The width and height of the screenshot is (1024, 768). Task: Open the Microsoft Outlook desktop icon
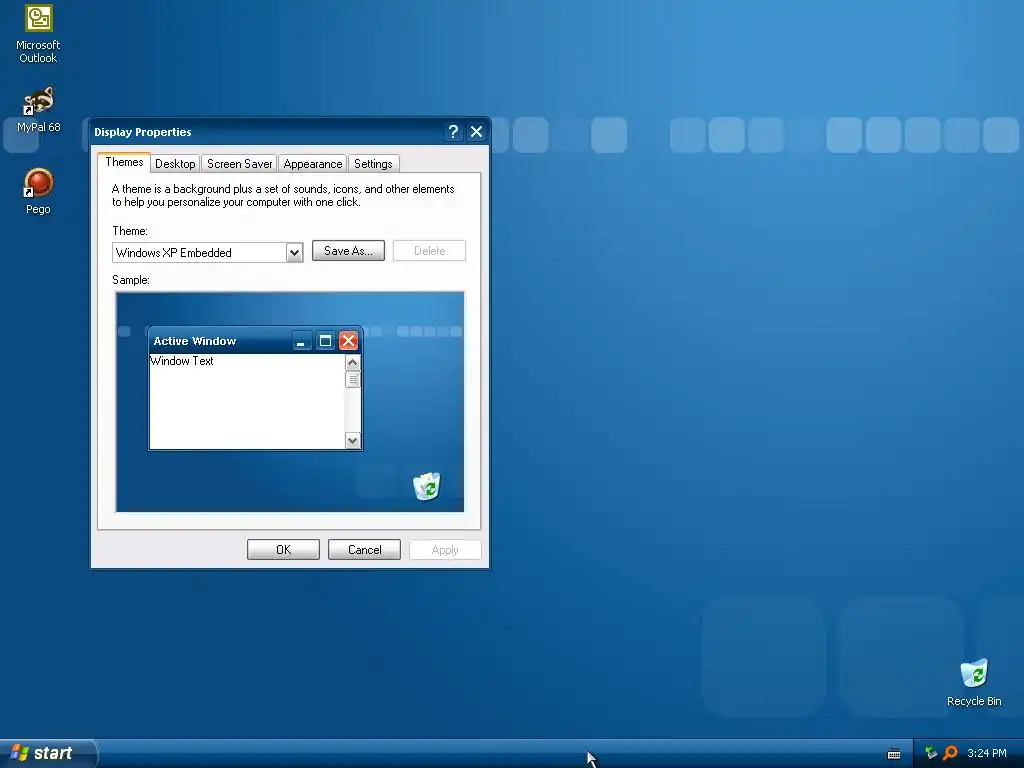[38, 33]
